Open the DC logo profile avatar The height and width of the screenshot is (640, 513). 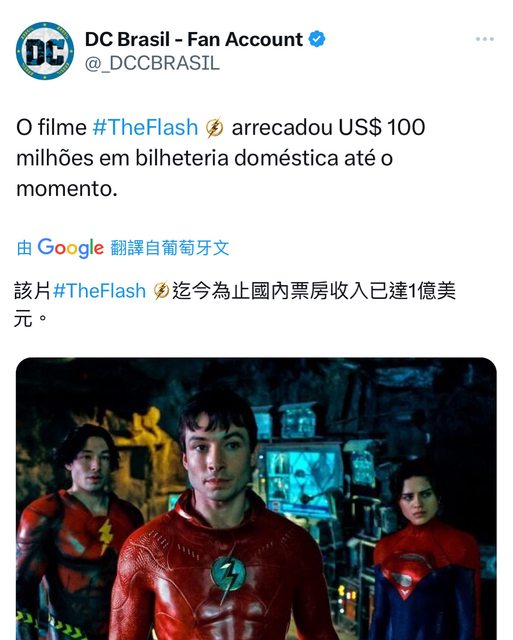(x=45, y=51)
